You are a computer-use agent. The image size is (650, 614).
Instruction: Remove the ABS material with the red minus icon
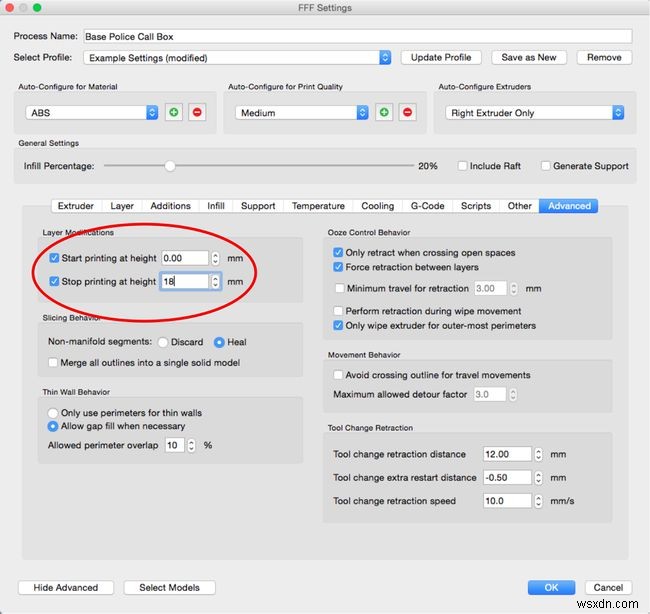pos(197,112)
